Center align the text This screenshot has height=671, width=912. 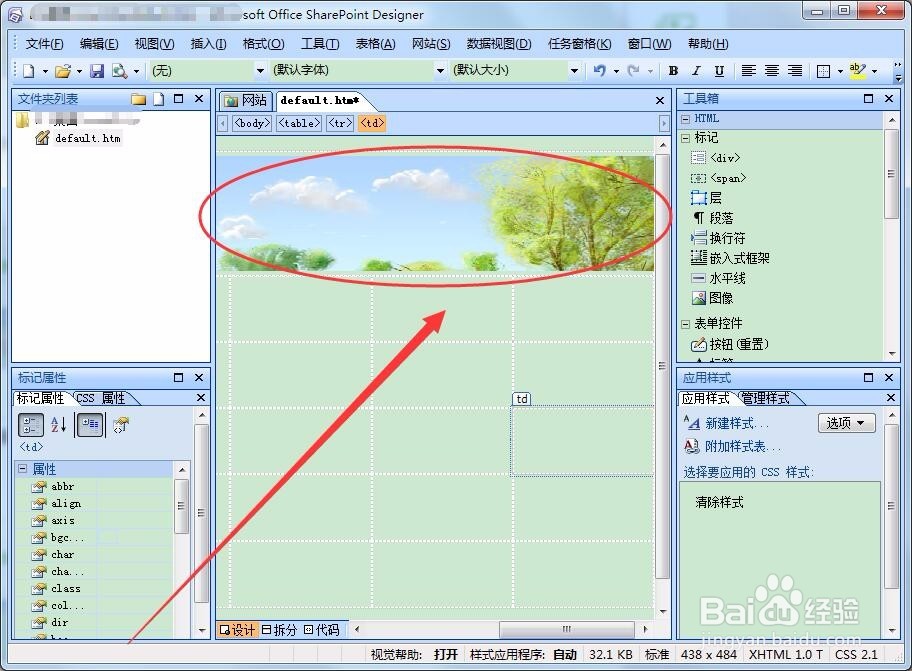pyautogui.click(x=772, y=71)
